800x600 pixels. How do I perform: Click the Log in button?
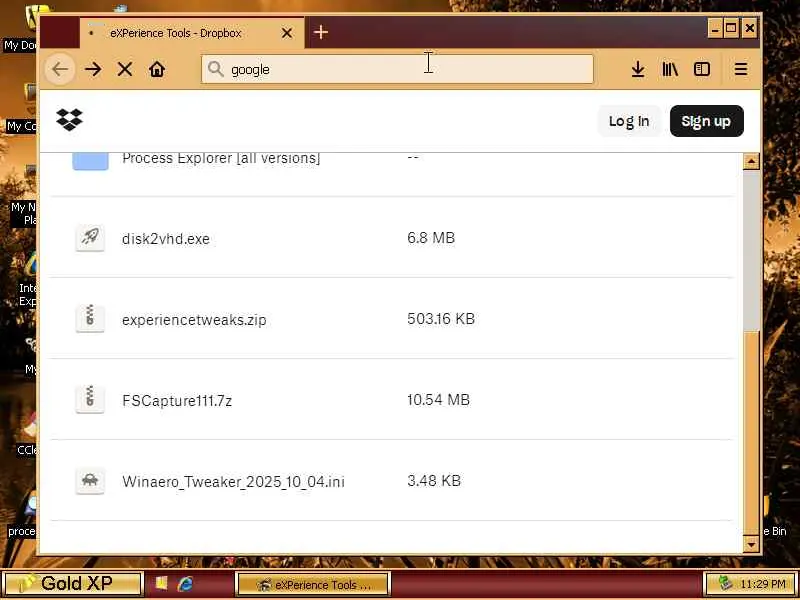[629, 121]
